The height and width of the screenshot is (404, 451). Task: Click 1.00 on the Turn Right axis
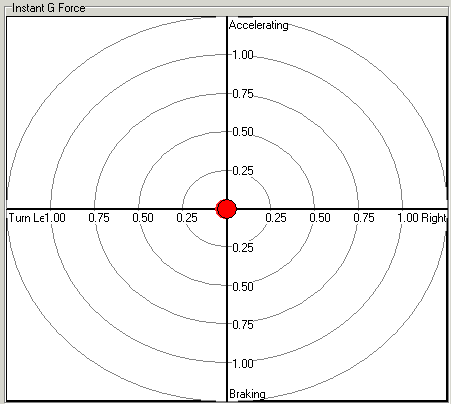coord(408,218)
